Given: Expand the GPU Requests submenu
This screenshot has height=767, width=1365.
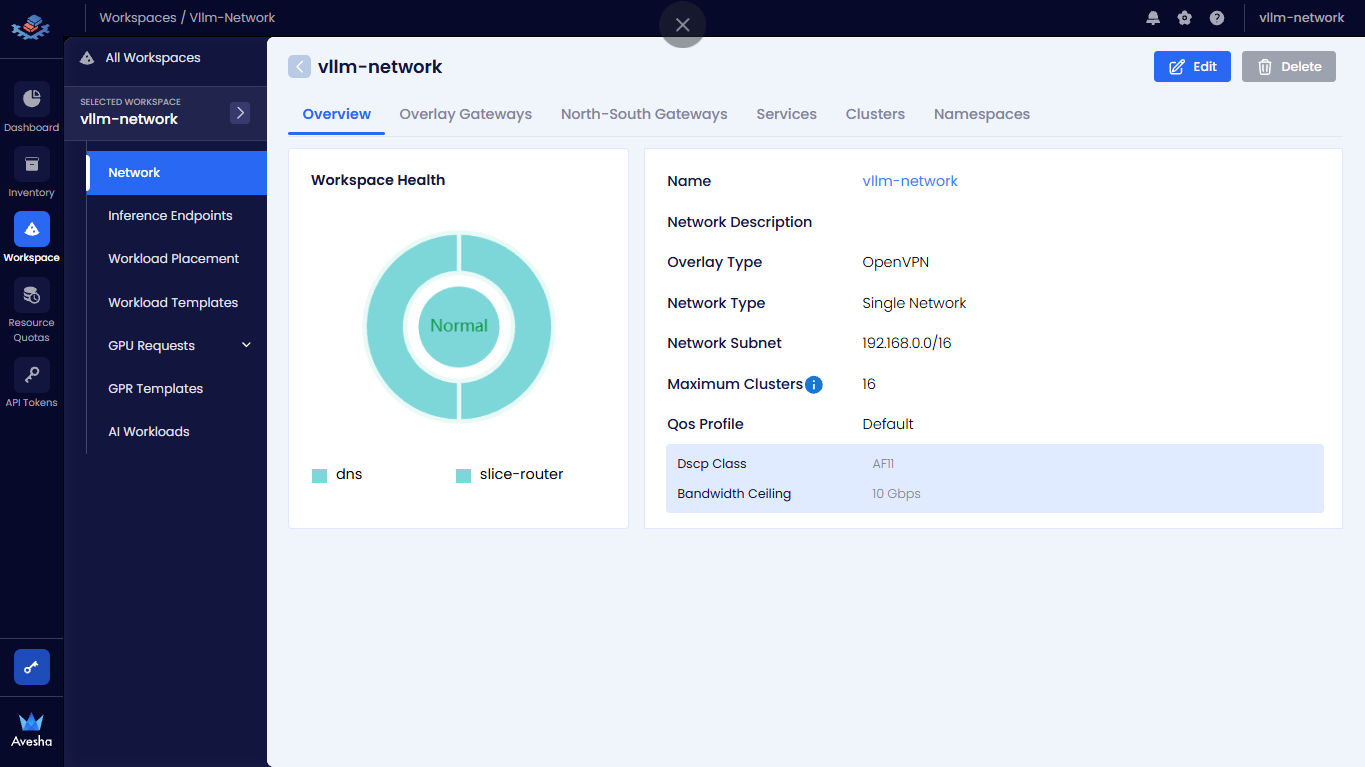Looking at the screenshot, I should [x=246, y=345].
